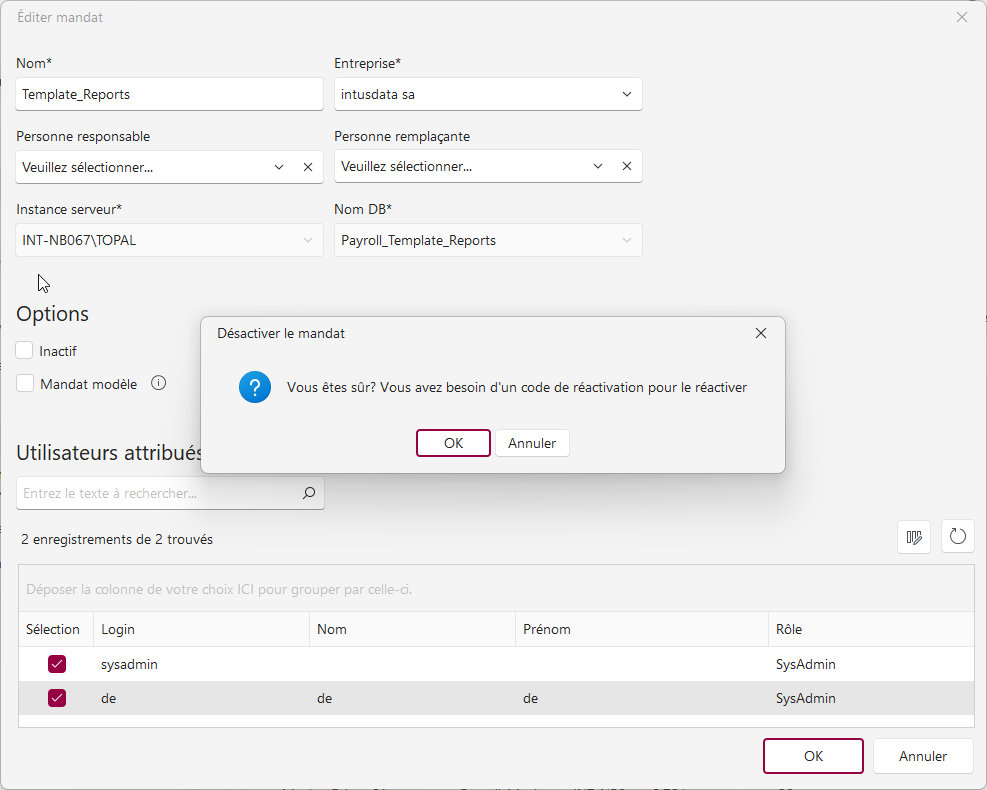Image resolution: width=987 pixels, height=790 pixels.
Task: Expand the Personne remplaçante dropdown
Action: (598, 167)
